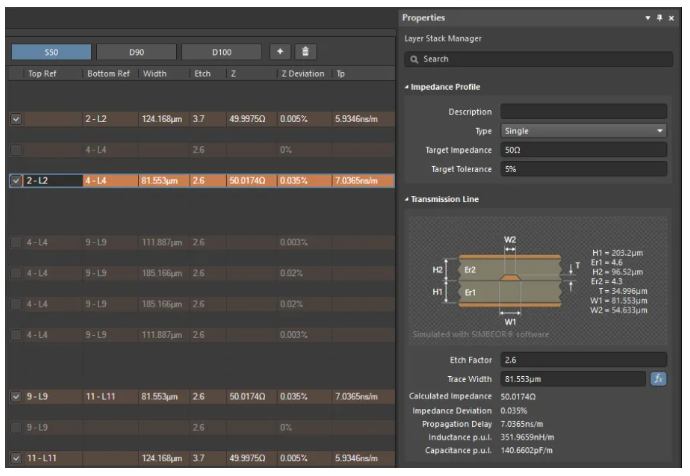
Task: Uncheck the 9 - L9 to 11 - L11 row
Action: click(x=15, y=397)
